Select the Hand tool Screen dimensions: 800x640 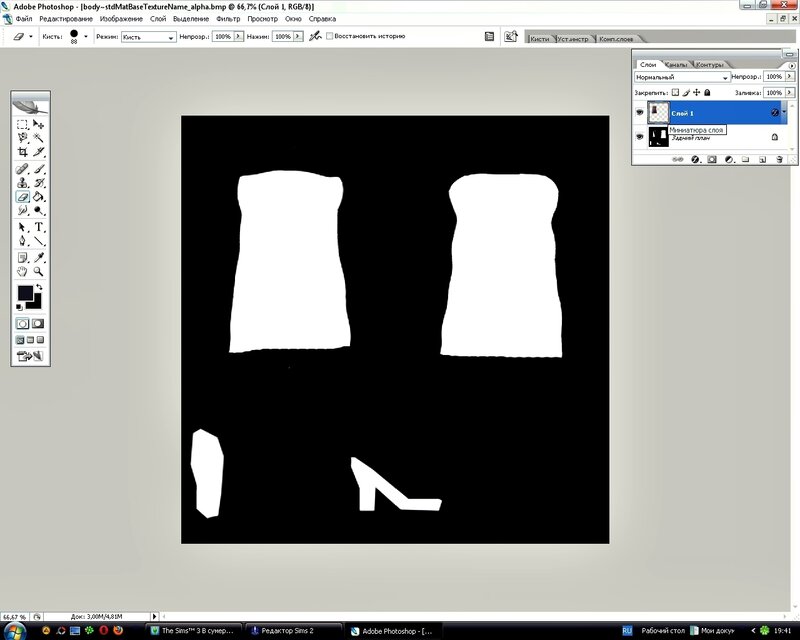pyautogui.click(x=22, y=271)
